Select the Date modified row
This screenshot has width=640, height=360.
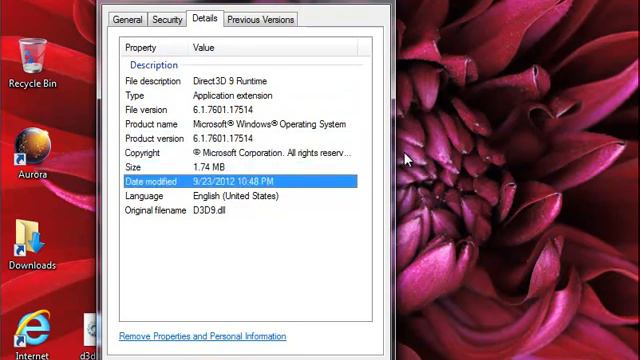[x=240, y=181]
